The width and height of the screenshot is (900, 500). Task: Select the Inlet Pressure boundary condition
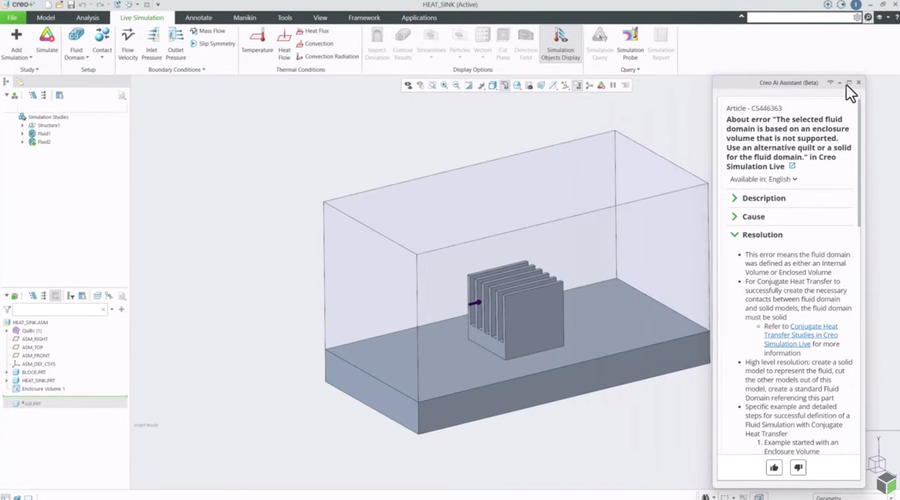pyautogui.click(x=152, y=44)
